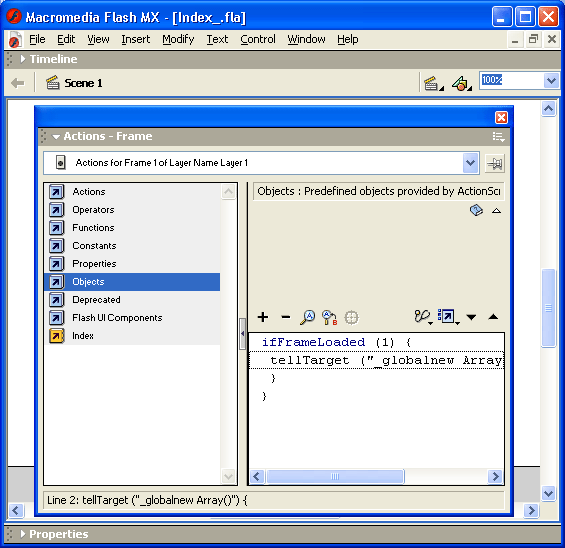
Task: Click the plus icon to add an action
Action: (x=263, y=317)
